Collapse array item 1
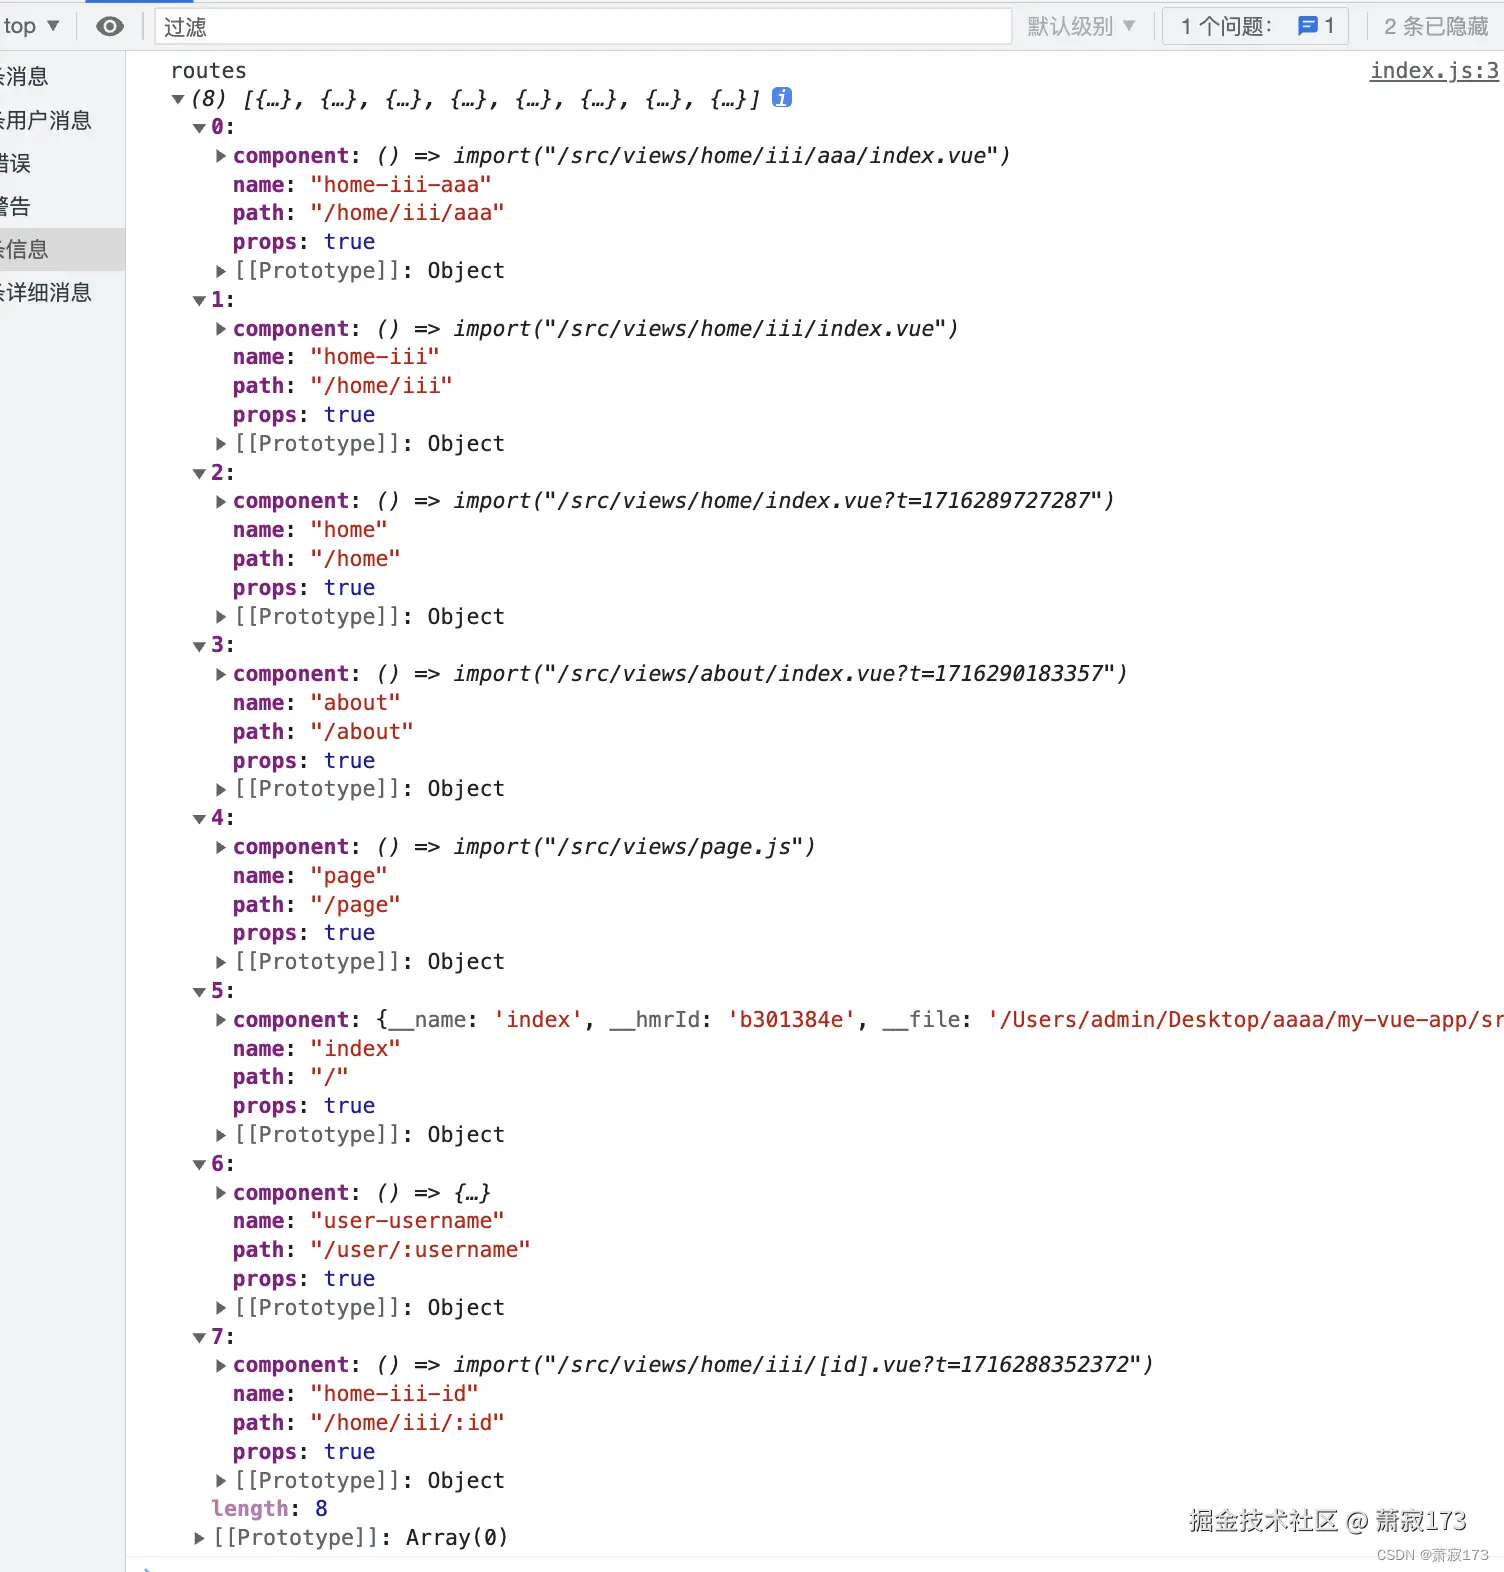Image resolution: width=1504 pixels, height=1572 pixels. pyautogui.click(x=199, y=301)
